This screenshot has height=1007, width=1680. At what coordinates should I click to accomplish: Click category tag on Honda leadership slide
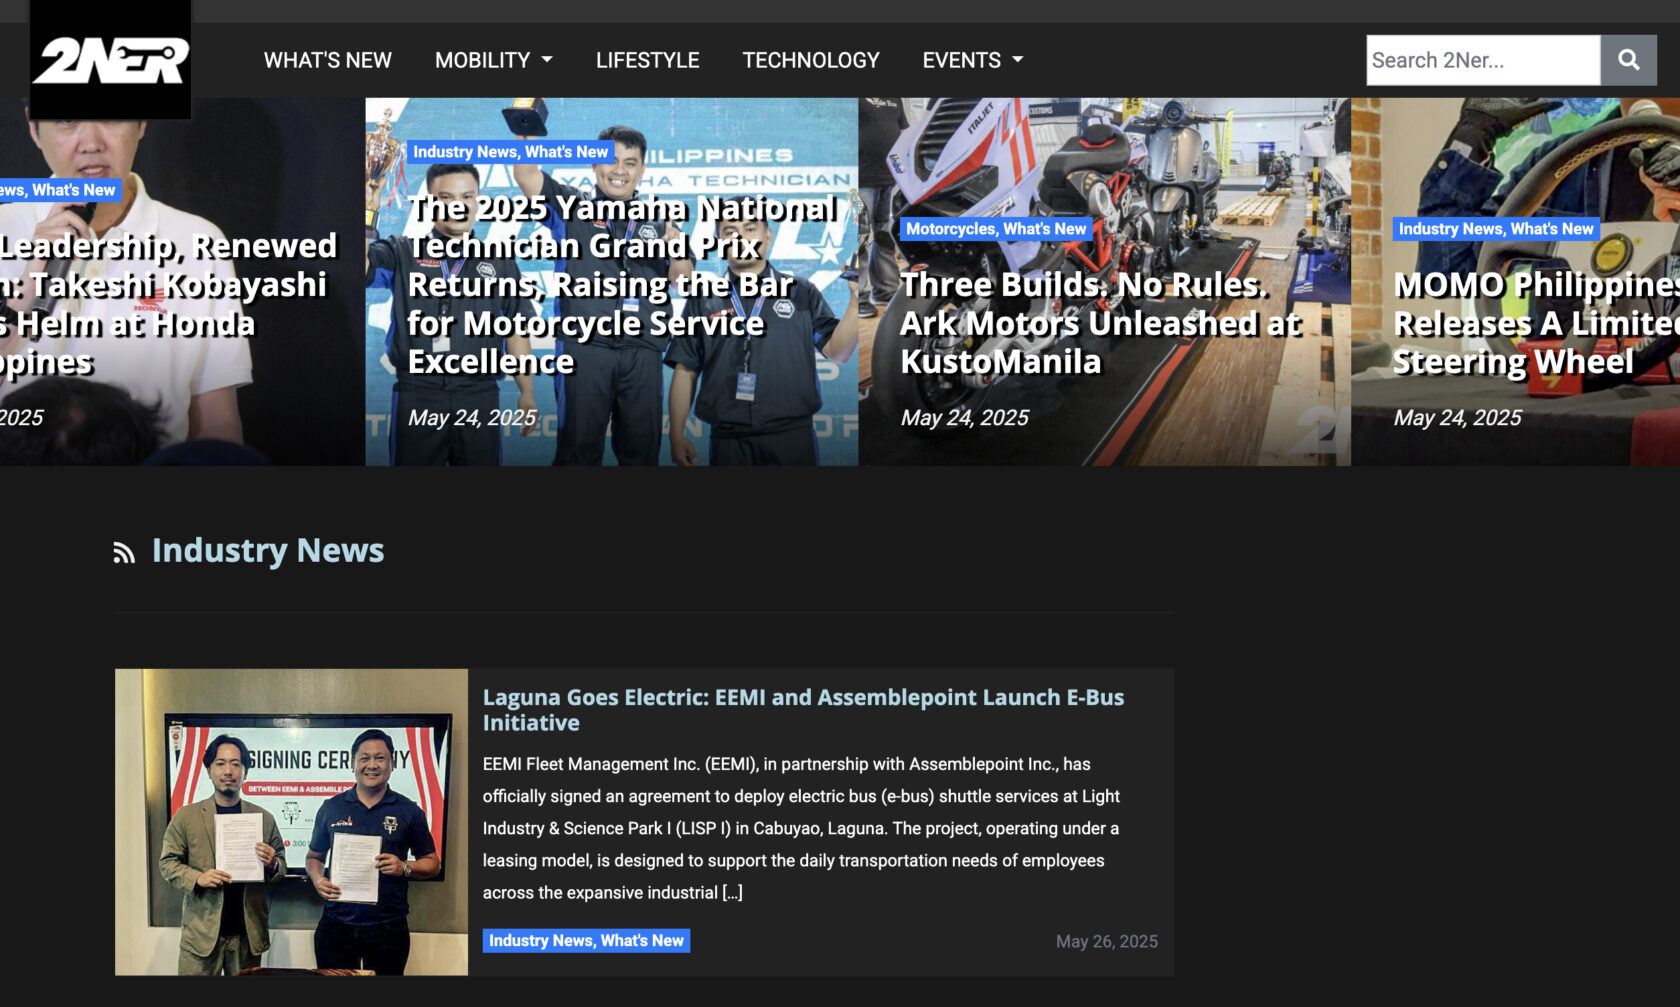pyautogui.click(x=60, y=190)
